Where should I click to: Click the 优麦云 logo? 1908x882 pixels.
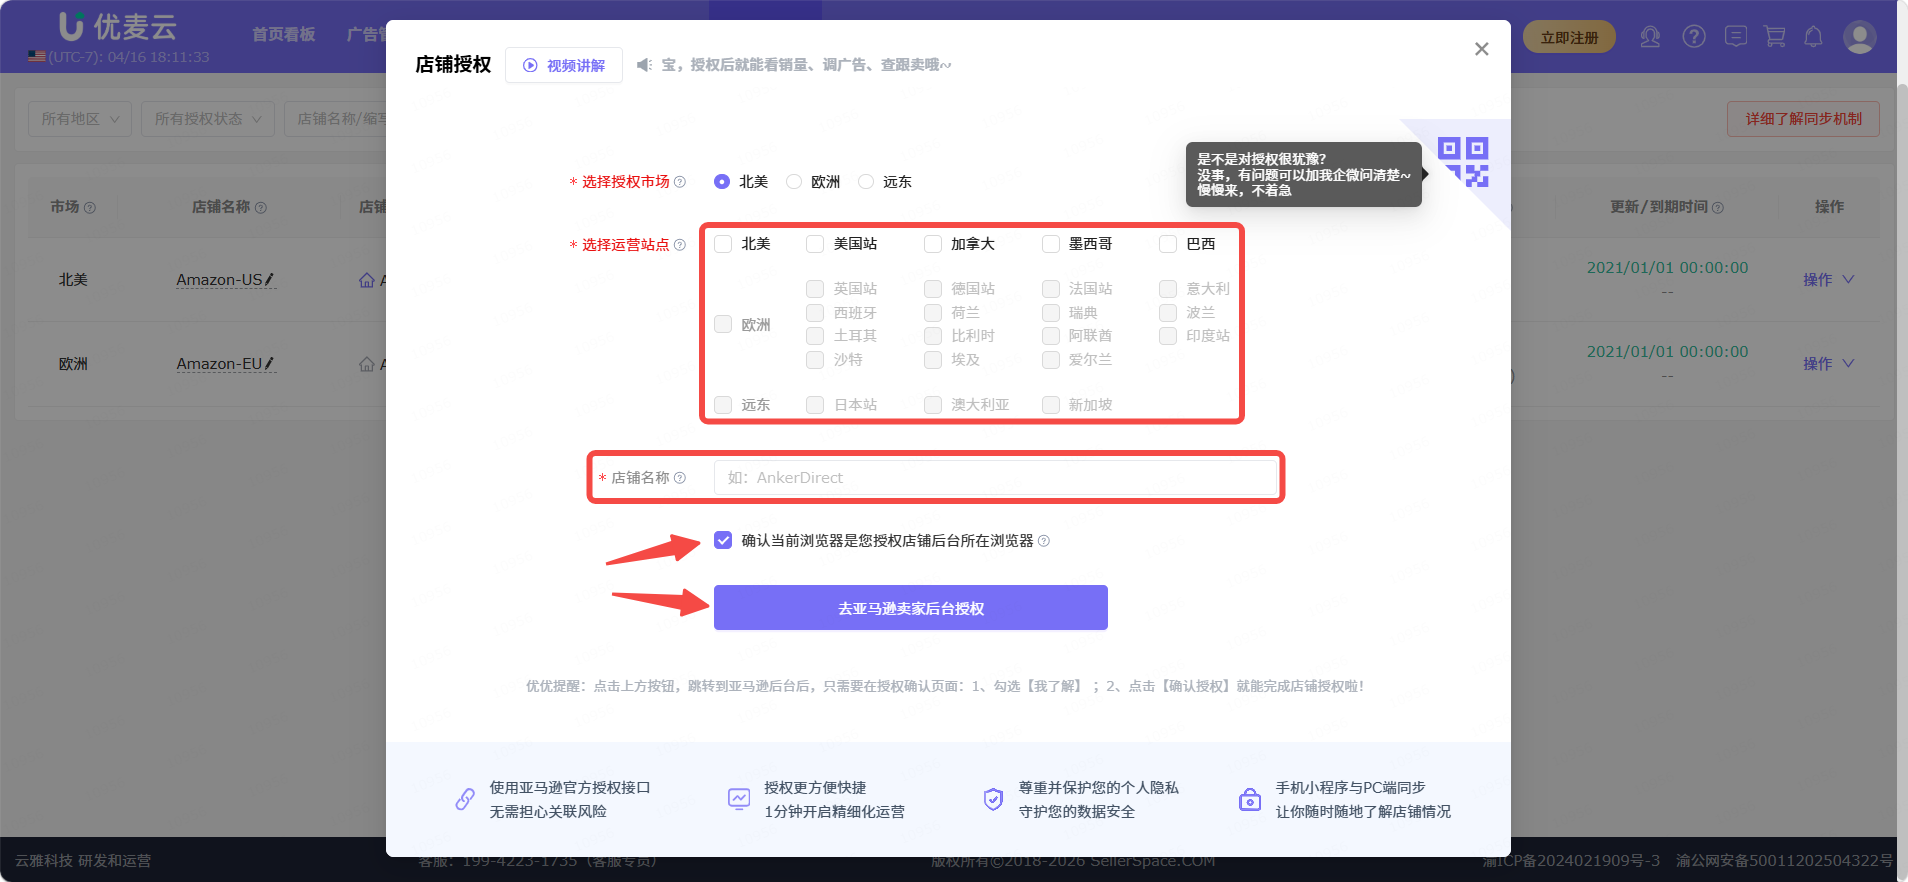point(118,26)
